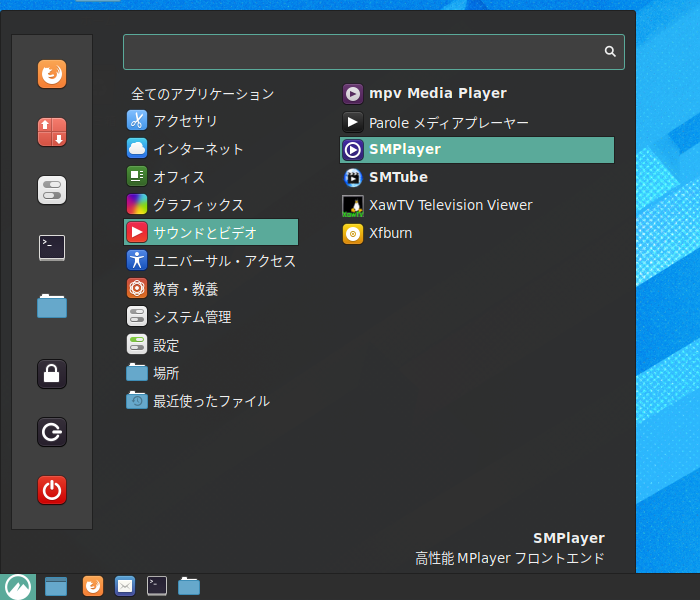Viewport: 700px width, 600px height.
Task: Open the file manager folder in the sidebar
Action: point(52,306)
